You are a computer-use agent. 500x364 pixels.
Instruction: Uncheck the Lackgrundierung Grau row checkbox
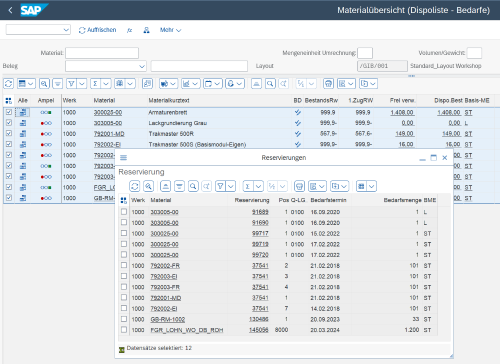(9, 123)
